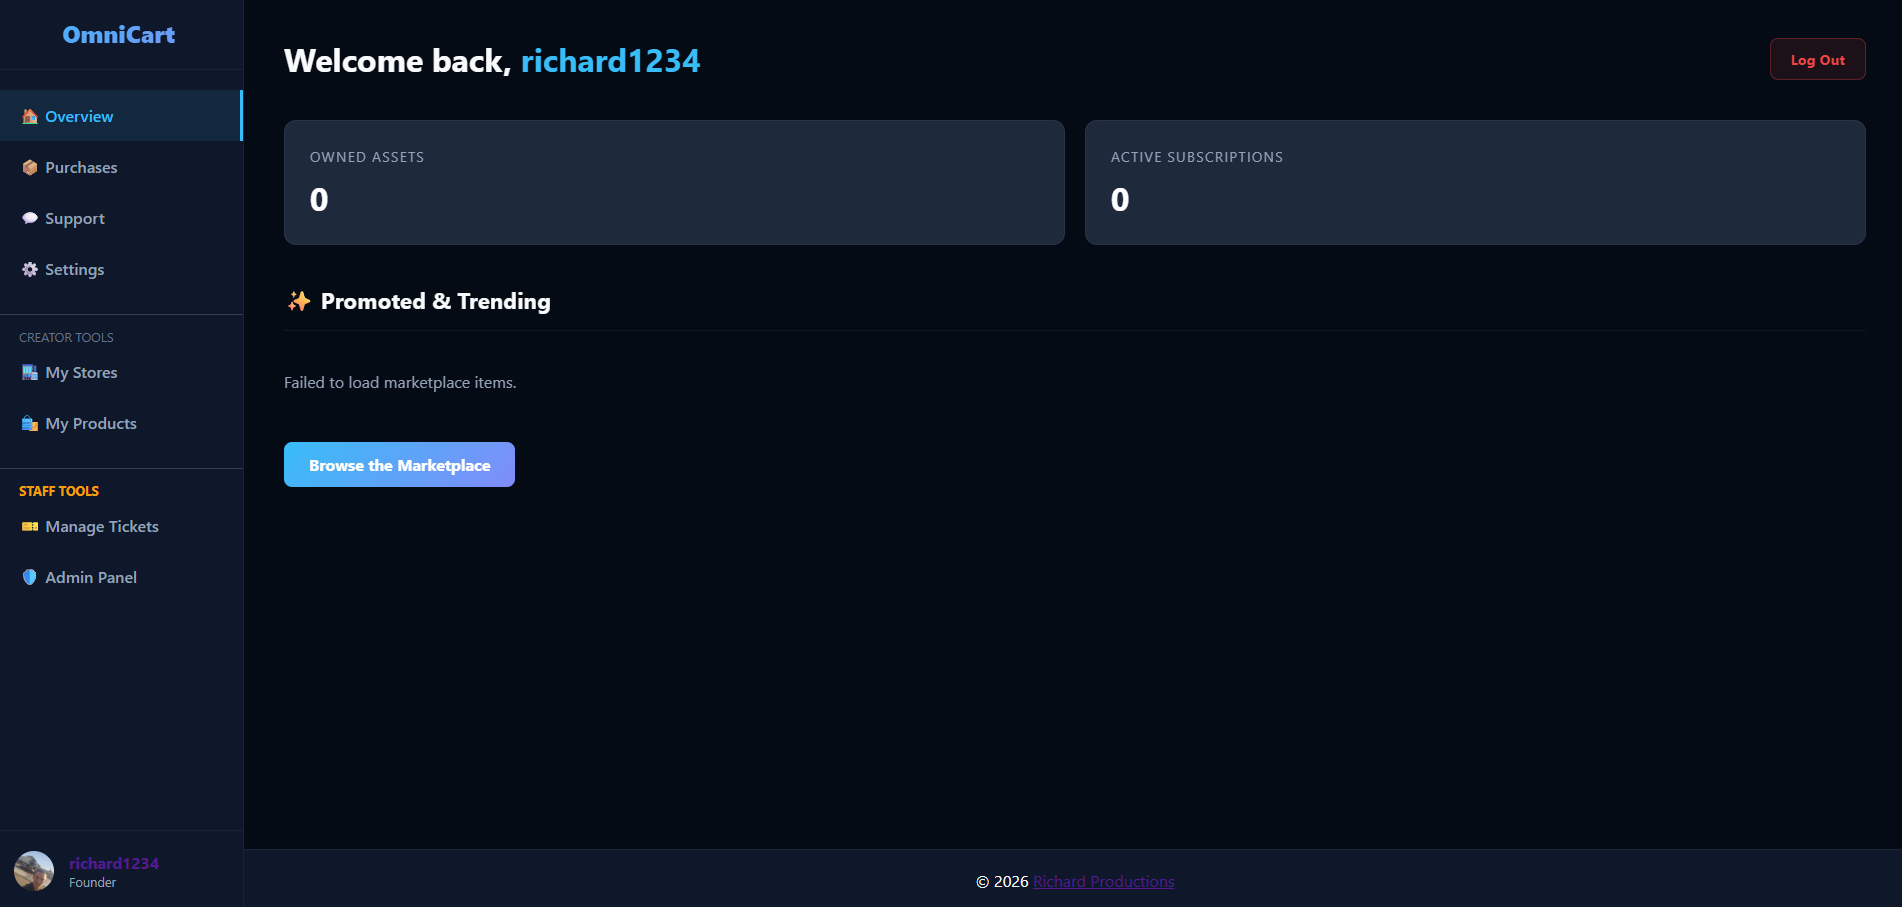Click the ticket icon for Manage Tickets
Screen dimensions: 1902x907
[30, 527]
